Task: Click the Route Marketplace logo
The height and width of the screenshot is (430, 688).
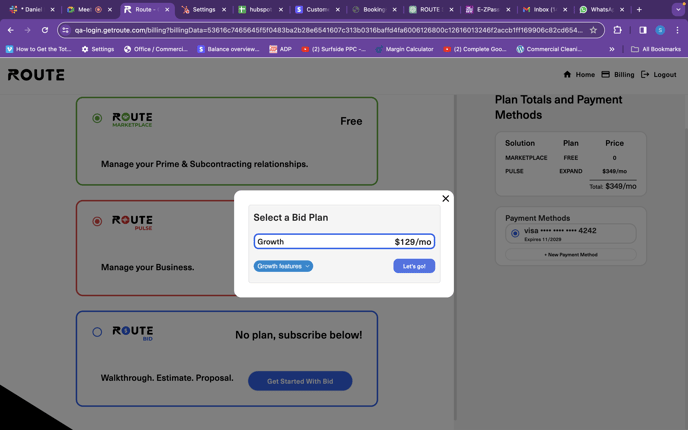Action: [x=132, y=120]
